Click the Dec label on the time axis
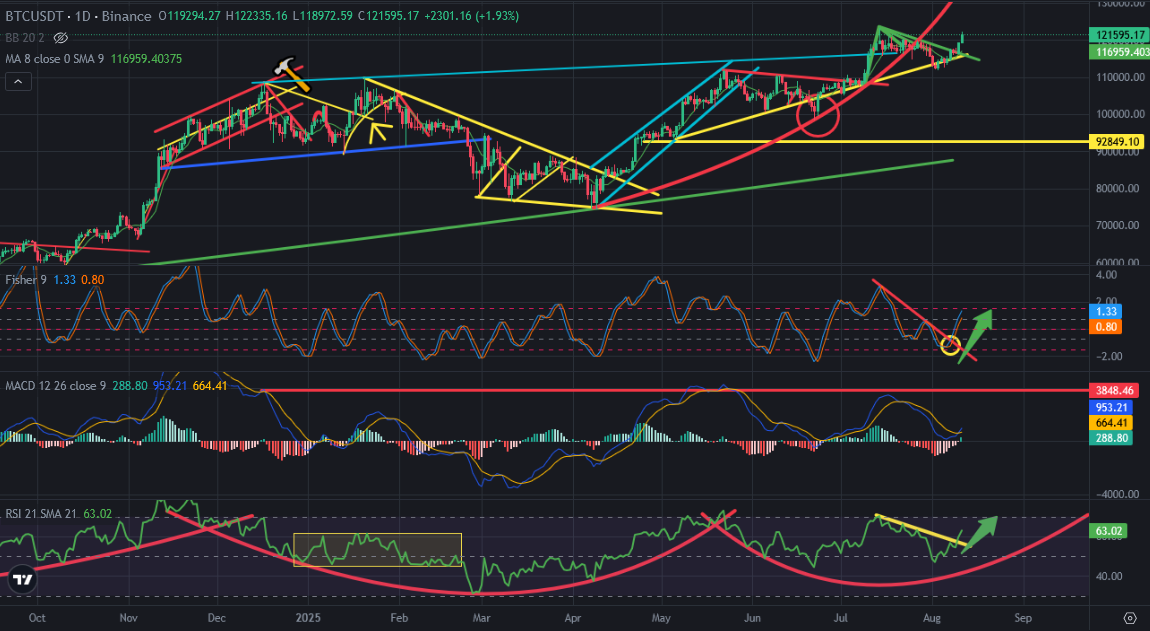Screen dimensions: 1150x631 (x=216, y=618)
